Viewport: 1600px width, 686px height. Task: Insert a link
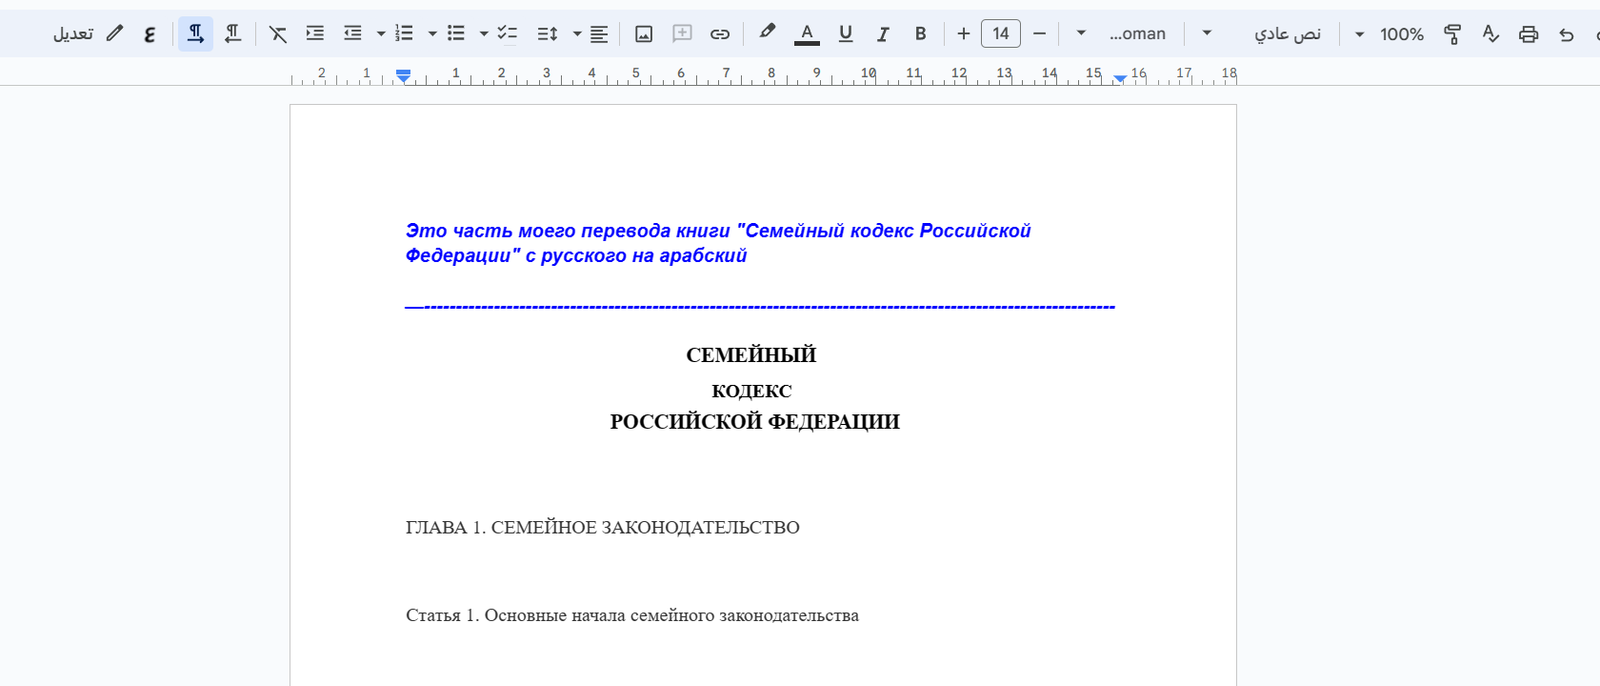tap(720, 34)
